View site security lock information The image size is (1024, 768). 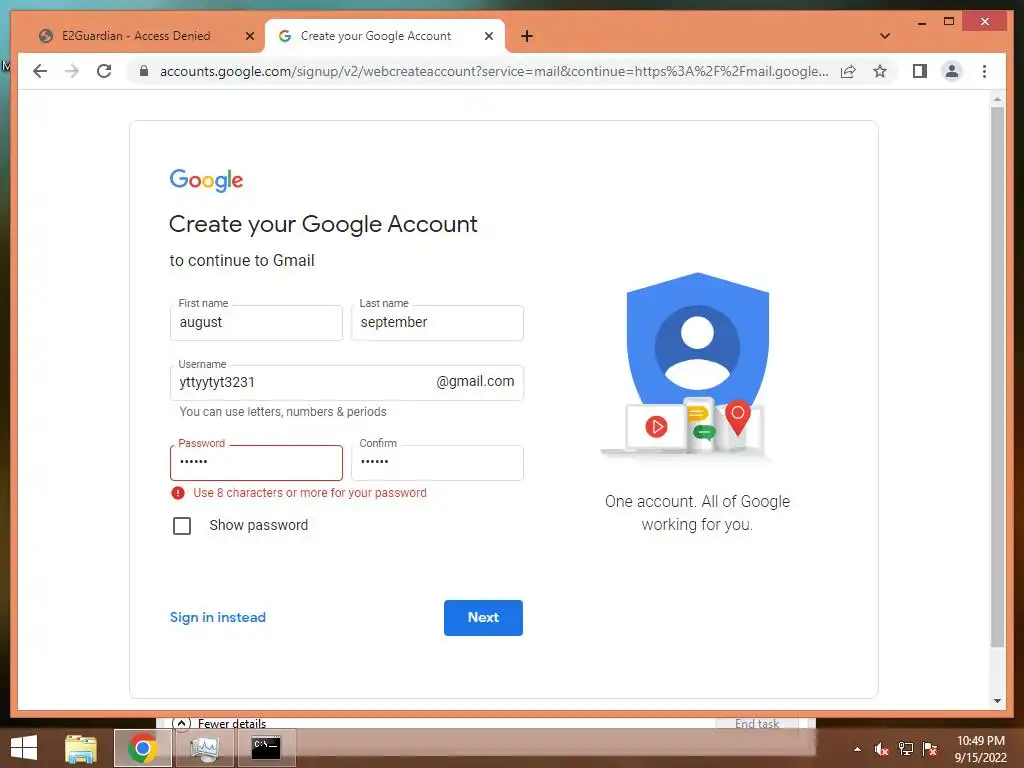tap(144, 71)
